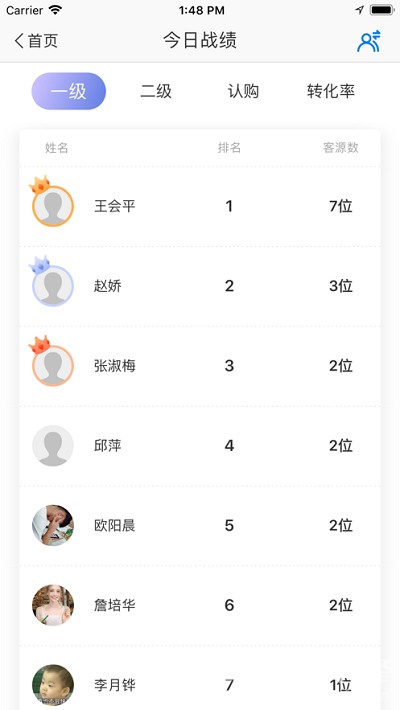The height and width of the screenshot is (710, 400).
Task: Switch to the 认购 tab
Action: pos(243,91)
